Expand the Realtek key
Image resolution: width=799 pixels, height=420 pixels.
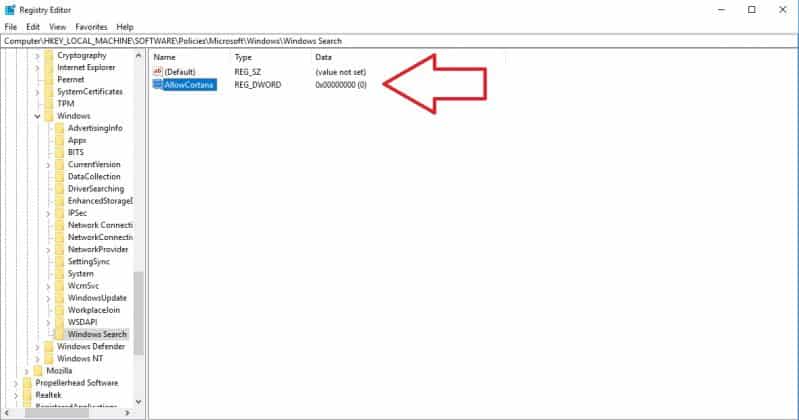coord(16,396)
